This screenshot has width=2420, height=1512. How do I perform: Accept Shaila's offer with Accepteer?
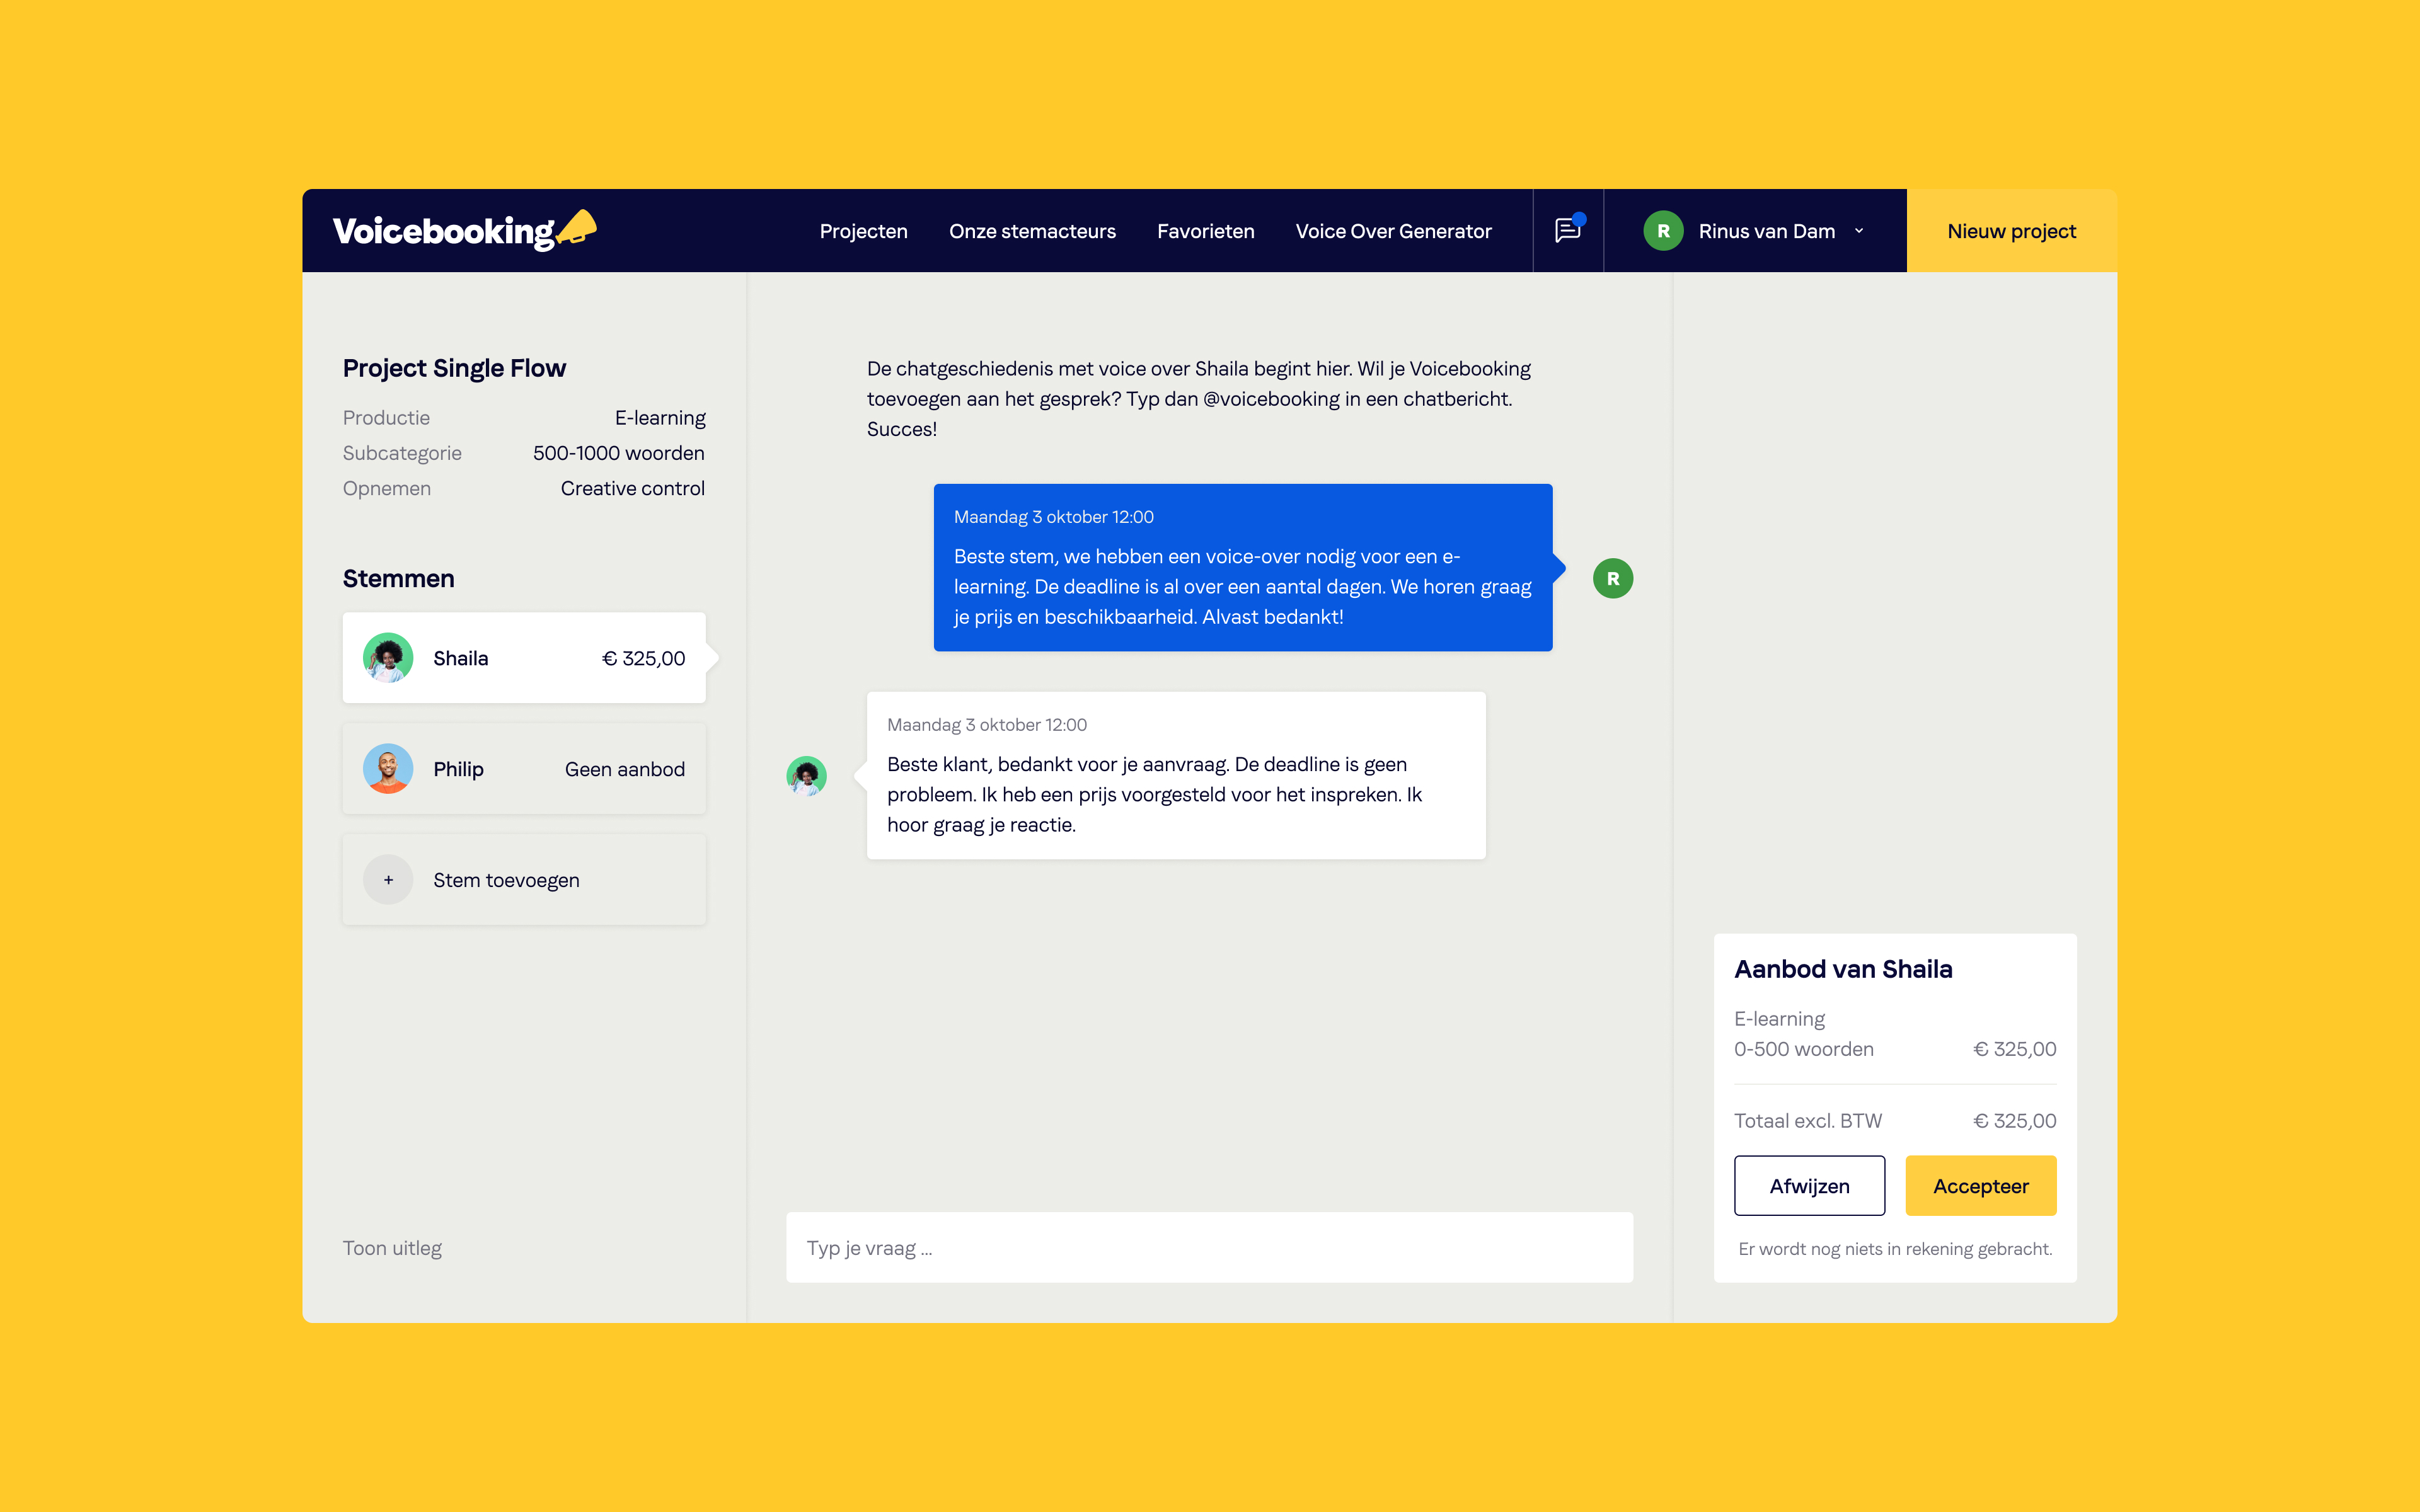(x=1981, y=1186)
